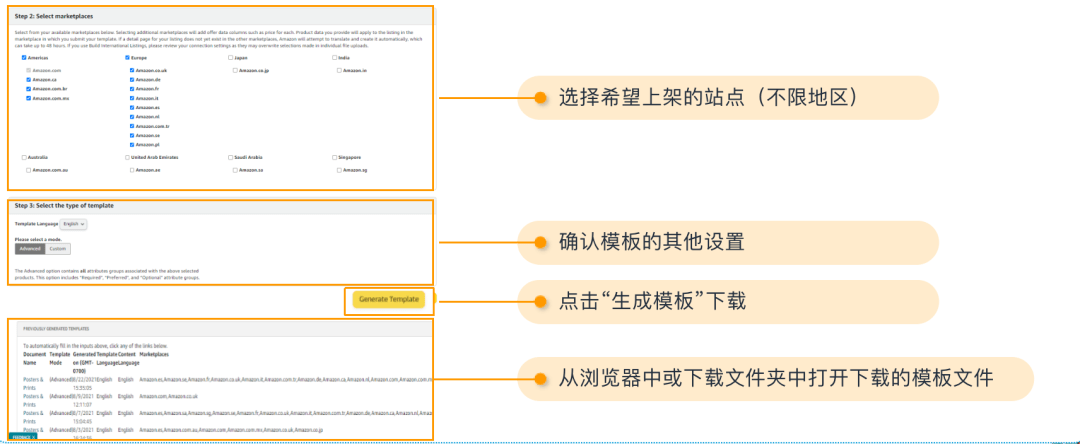Open the Template Language dropdown

[x=74, y=225]
